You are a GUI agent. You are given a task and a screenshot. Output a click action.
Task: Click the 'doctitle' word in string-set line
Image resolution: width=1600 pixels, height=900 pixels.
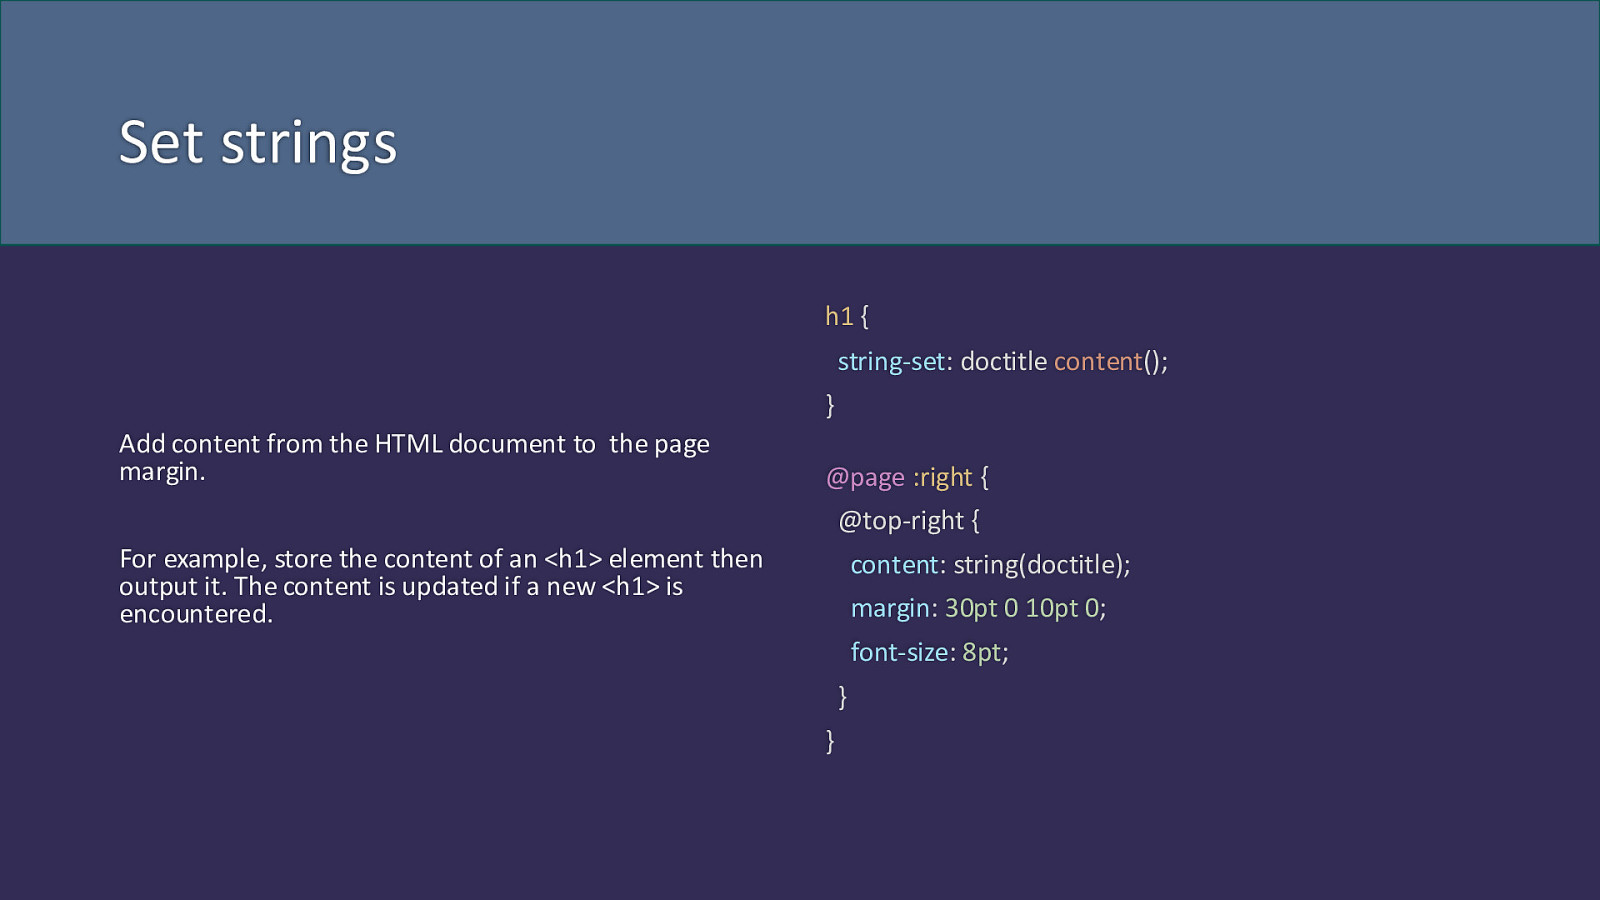(x=1004, y=361)
